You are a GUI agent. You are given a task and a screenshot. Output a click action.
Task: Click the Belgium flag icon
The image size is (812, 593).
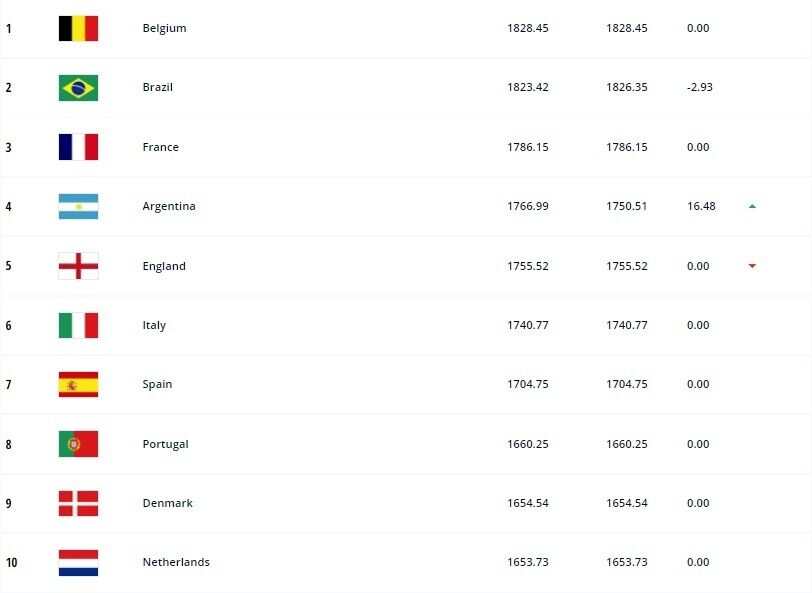[78, 28]
